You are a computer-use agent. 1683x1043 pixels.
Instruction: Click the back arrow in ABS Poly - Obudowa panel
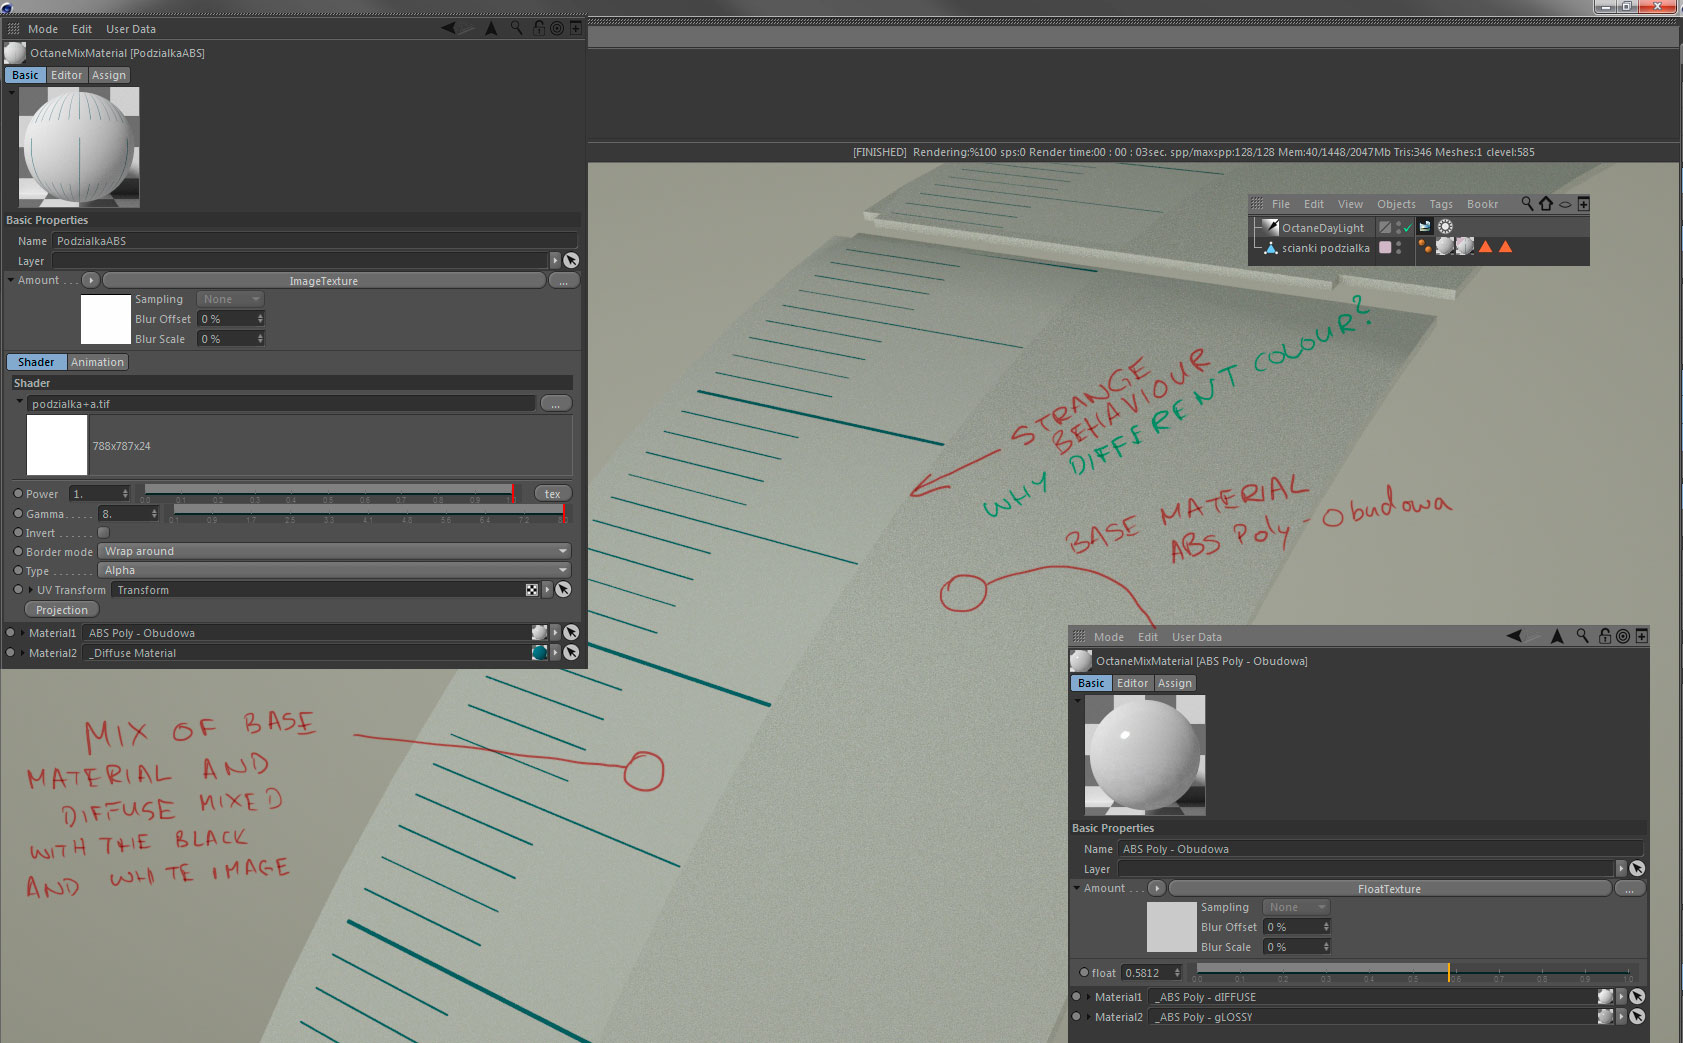pyautogui.click(x=1515, y=636)
